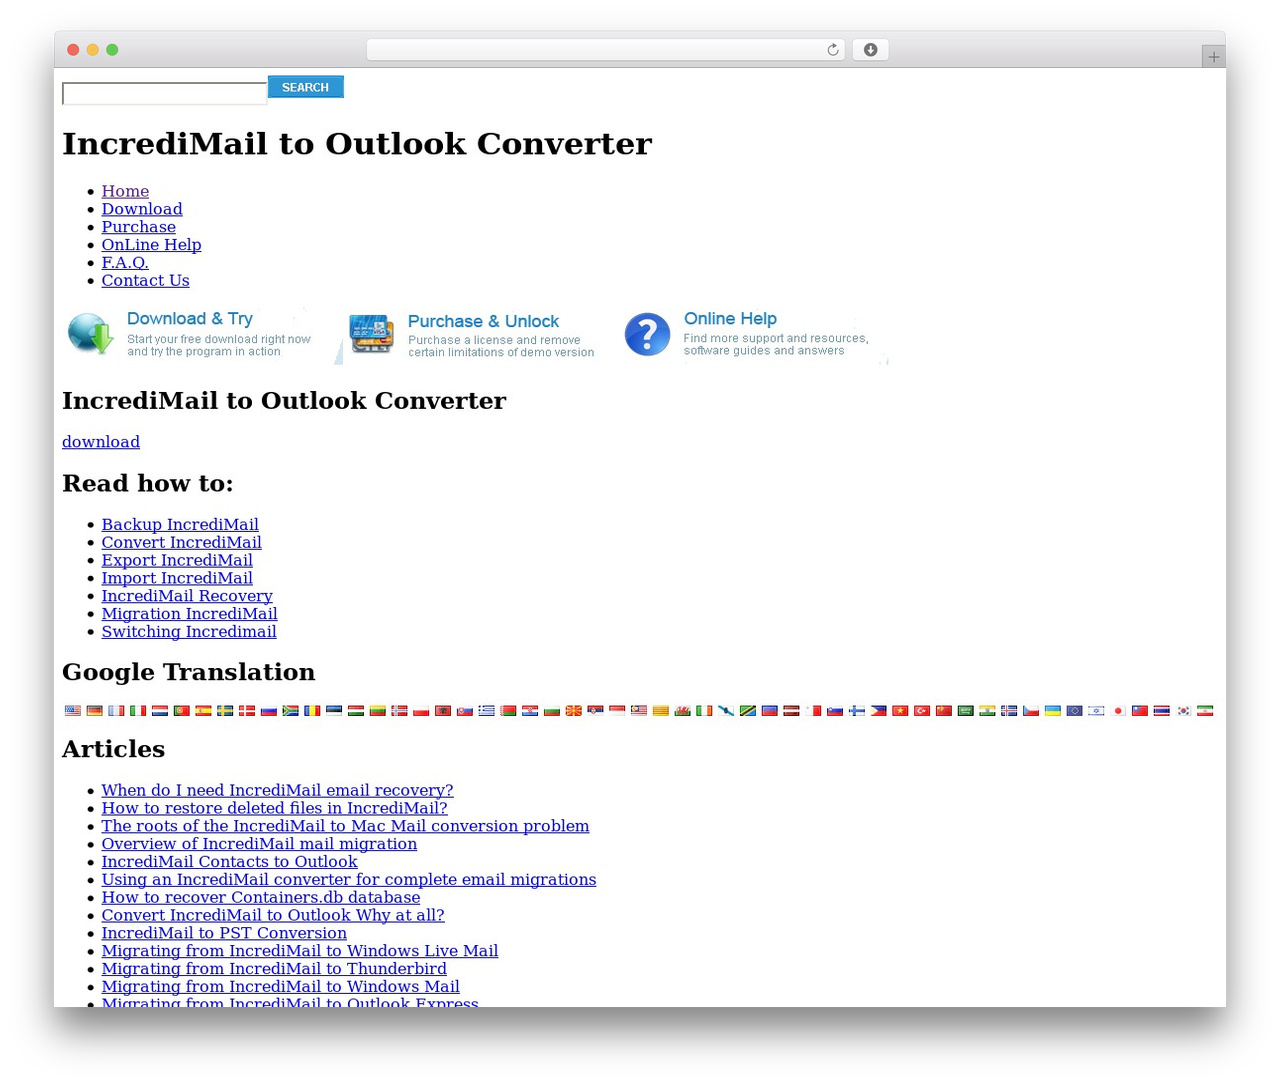Pick the Turkish flag translation icon
The height and width of the screenshot is (1084, 1280).
click(x=922, y=711)
